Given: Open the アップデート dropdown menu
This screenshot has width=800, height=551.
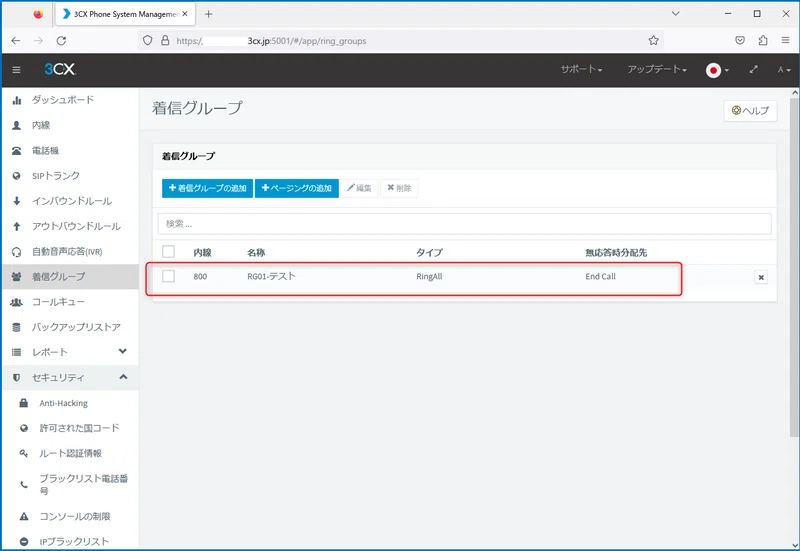Looking at the screenshot, I should pyautogui.click(x=657, y=69).
